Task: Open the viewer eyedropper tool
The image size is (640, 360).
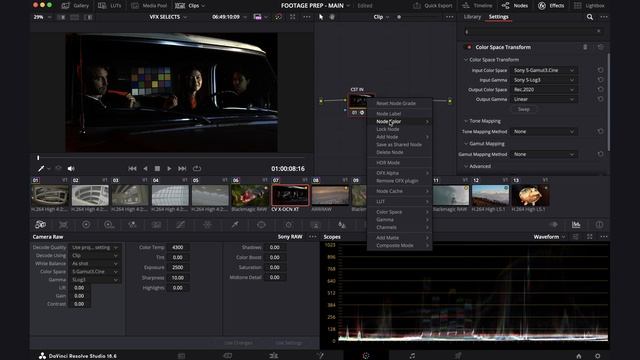Action: [41, 169]
